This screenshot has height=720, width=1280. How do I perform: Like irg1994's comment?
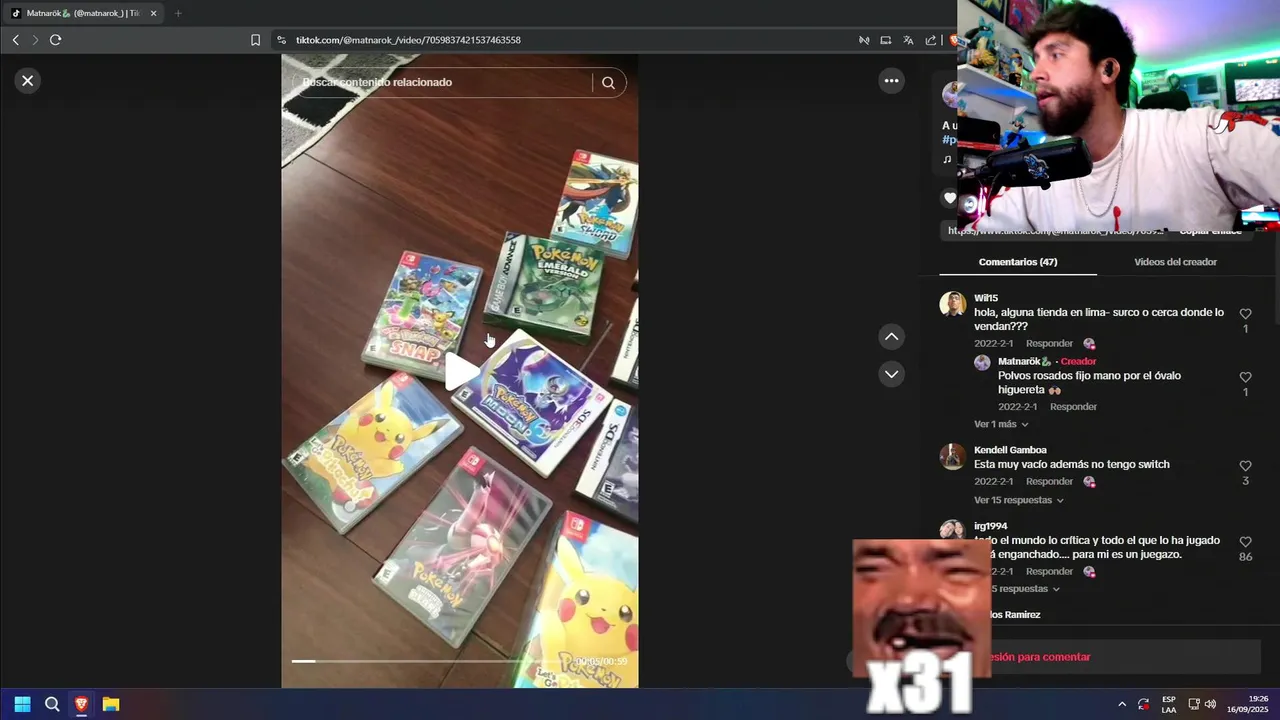pos(1245,542)
